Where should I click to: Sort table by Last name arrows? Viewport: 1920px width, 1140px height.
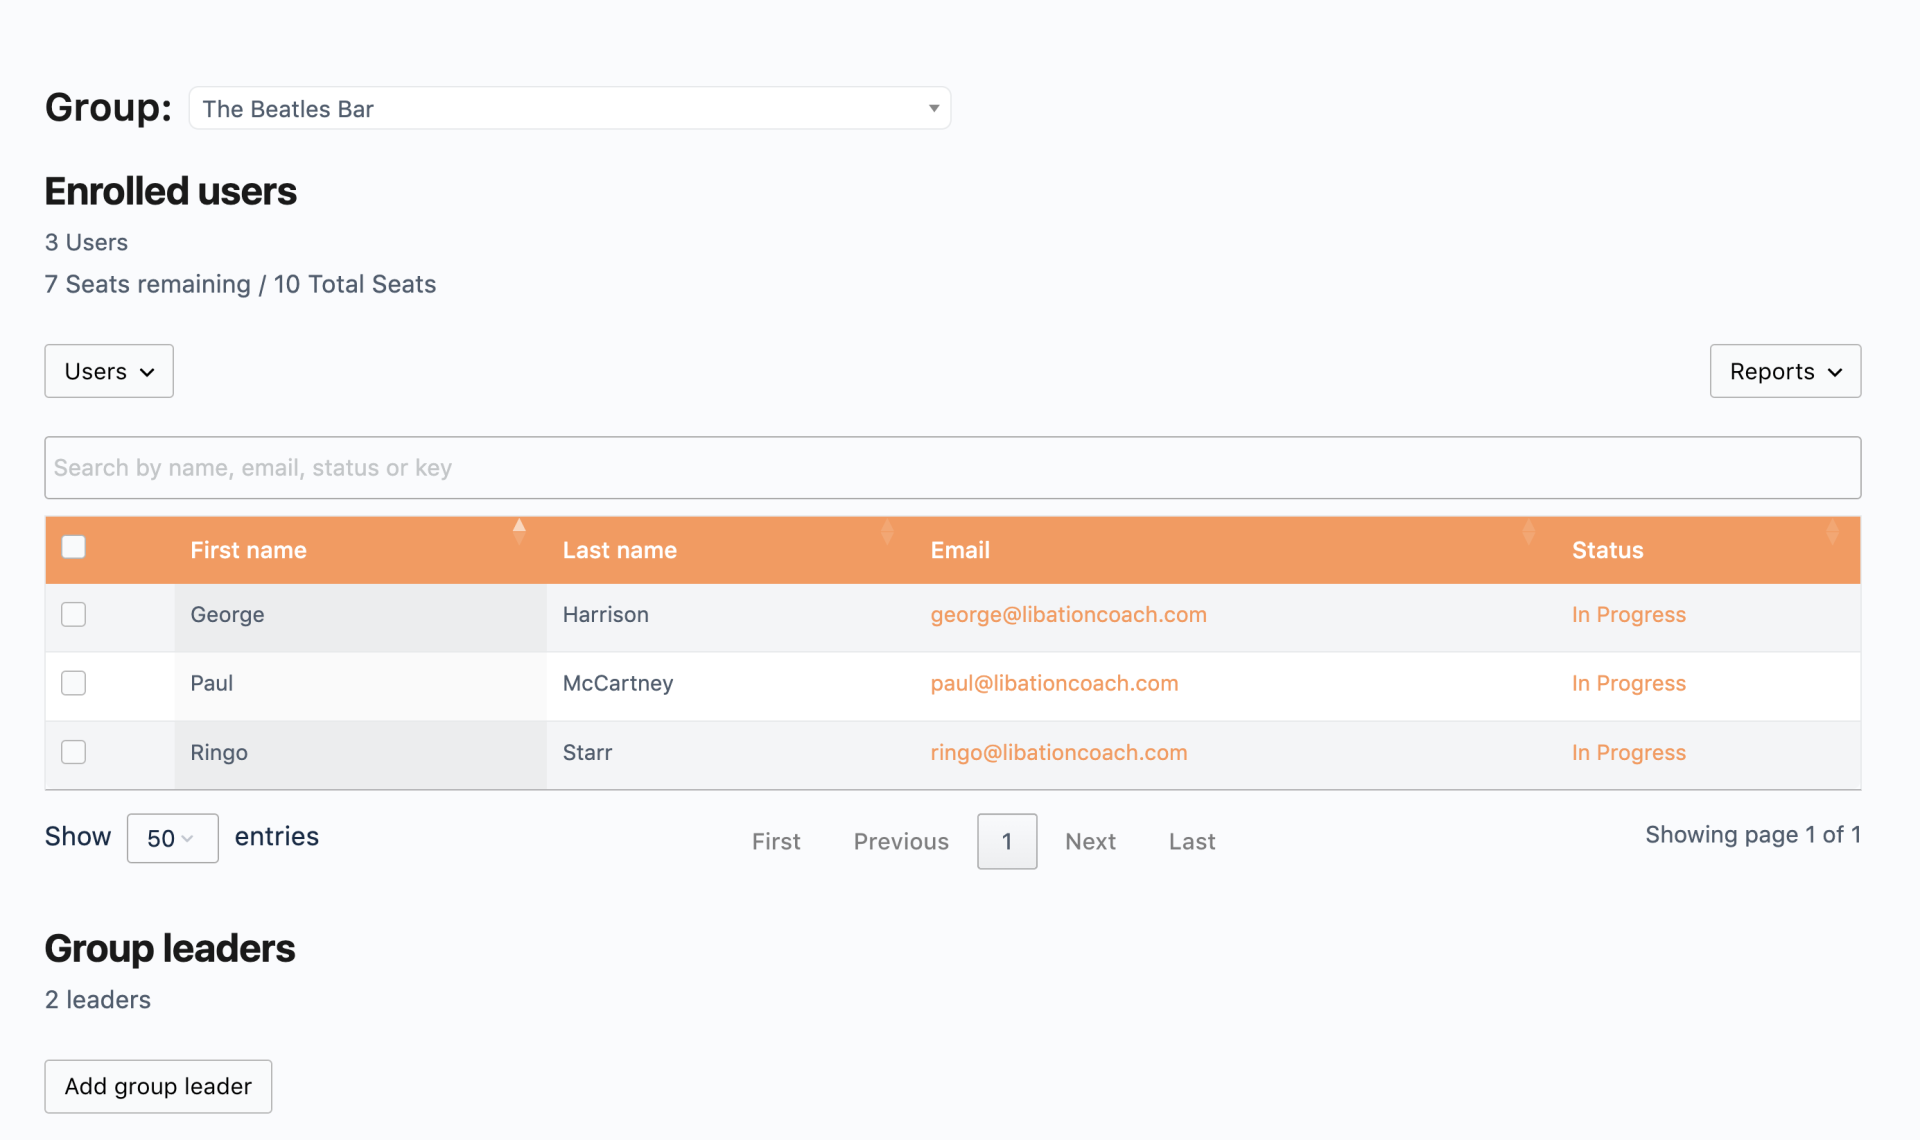887,531
